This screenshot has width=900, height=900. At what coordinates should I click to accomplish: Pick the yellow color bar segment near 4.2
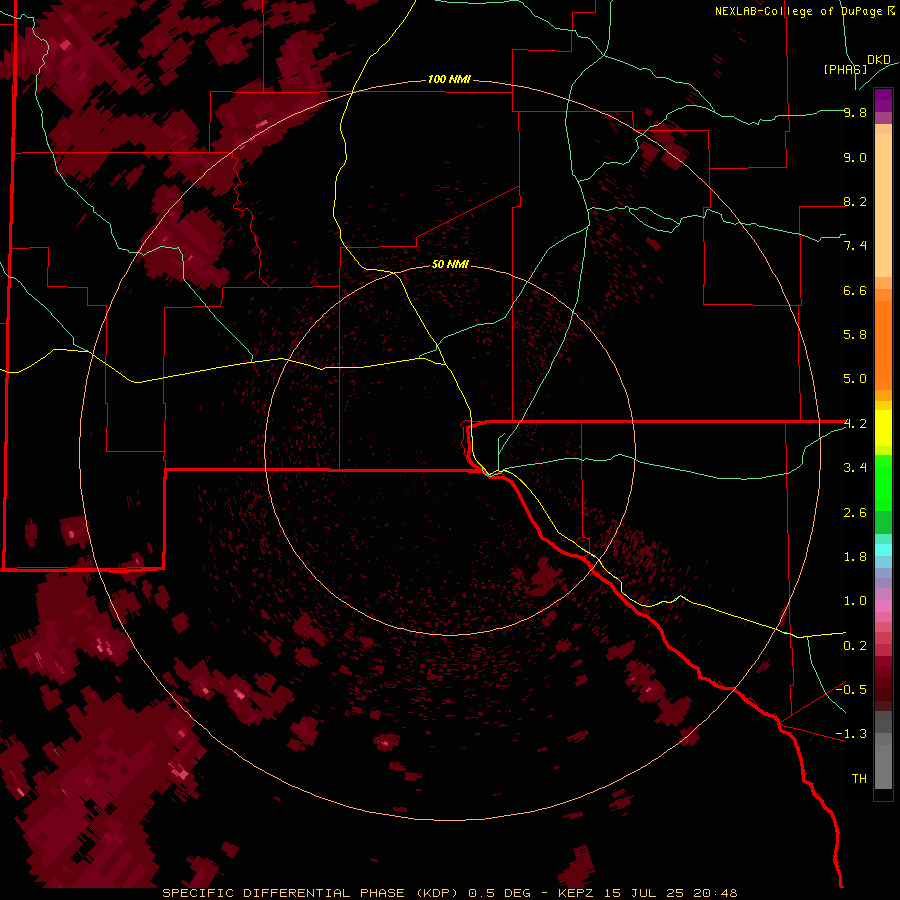click(883, 428)
